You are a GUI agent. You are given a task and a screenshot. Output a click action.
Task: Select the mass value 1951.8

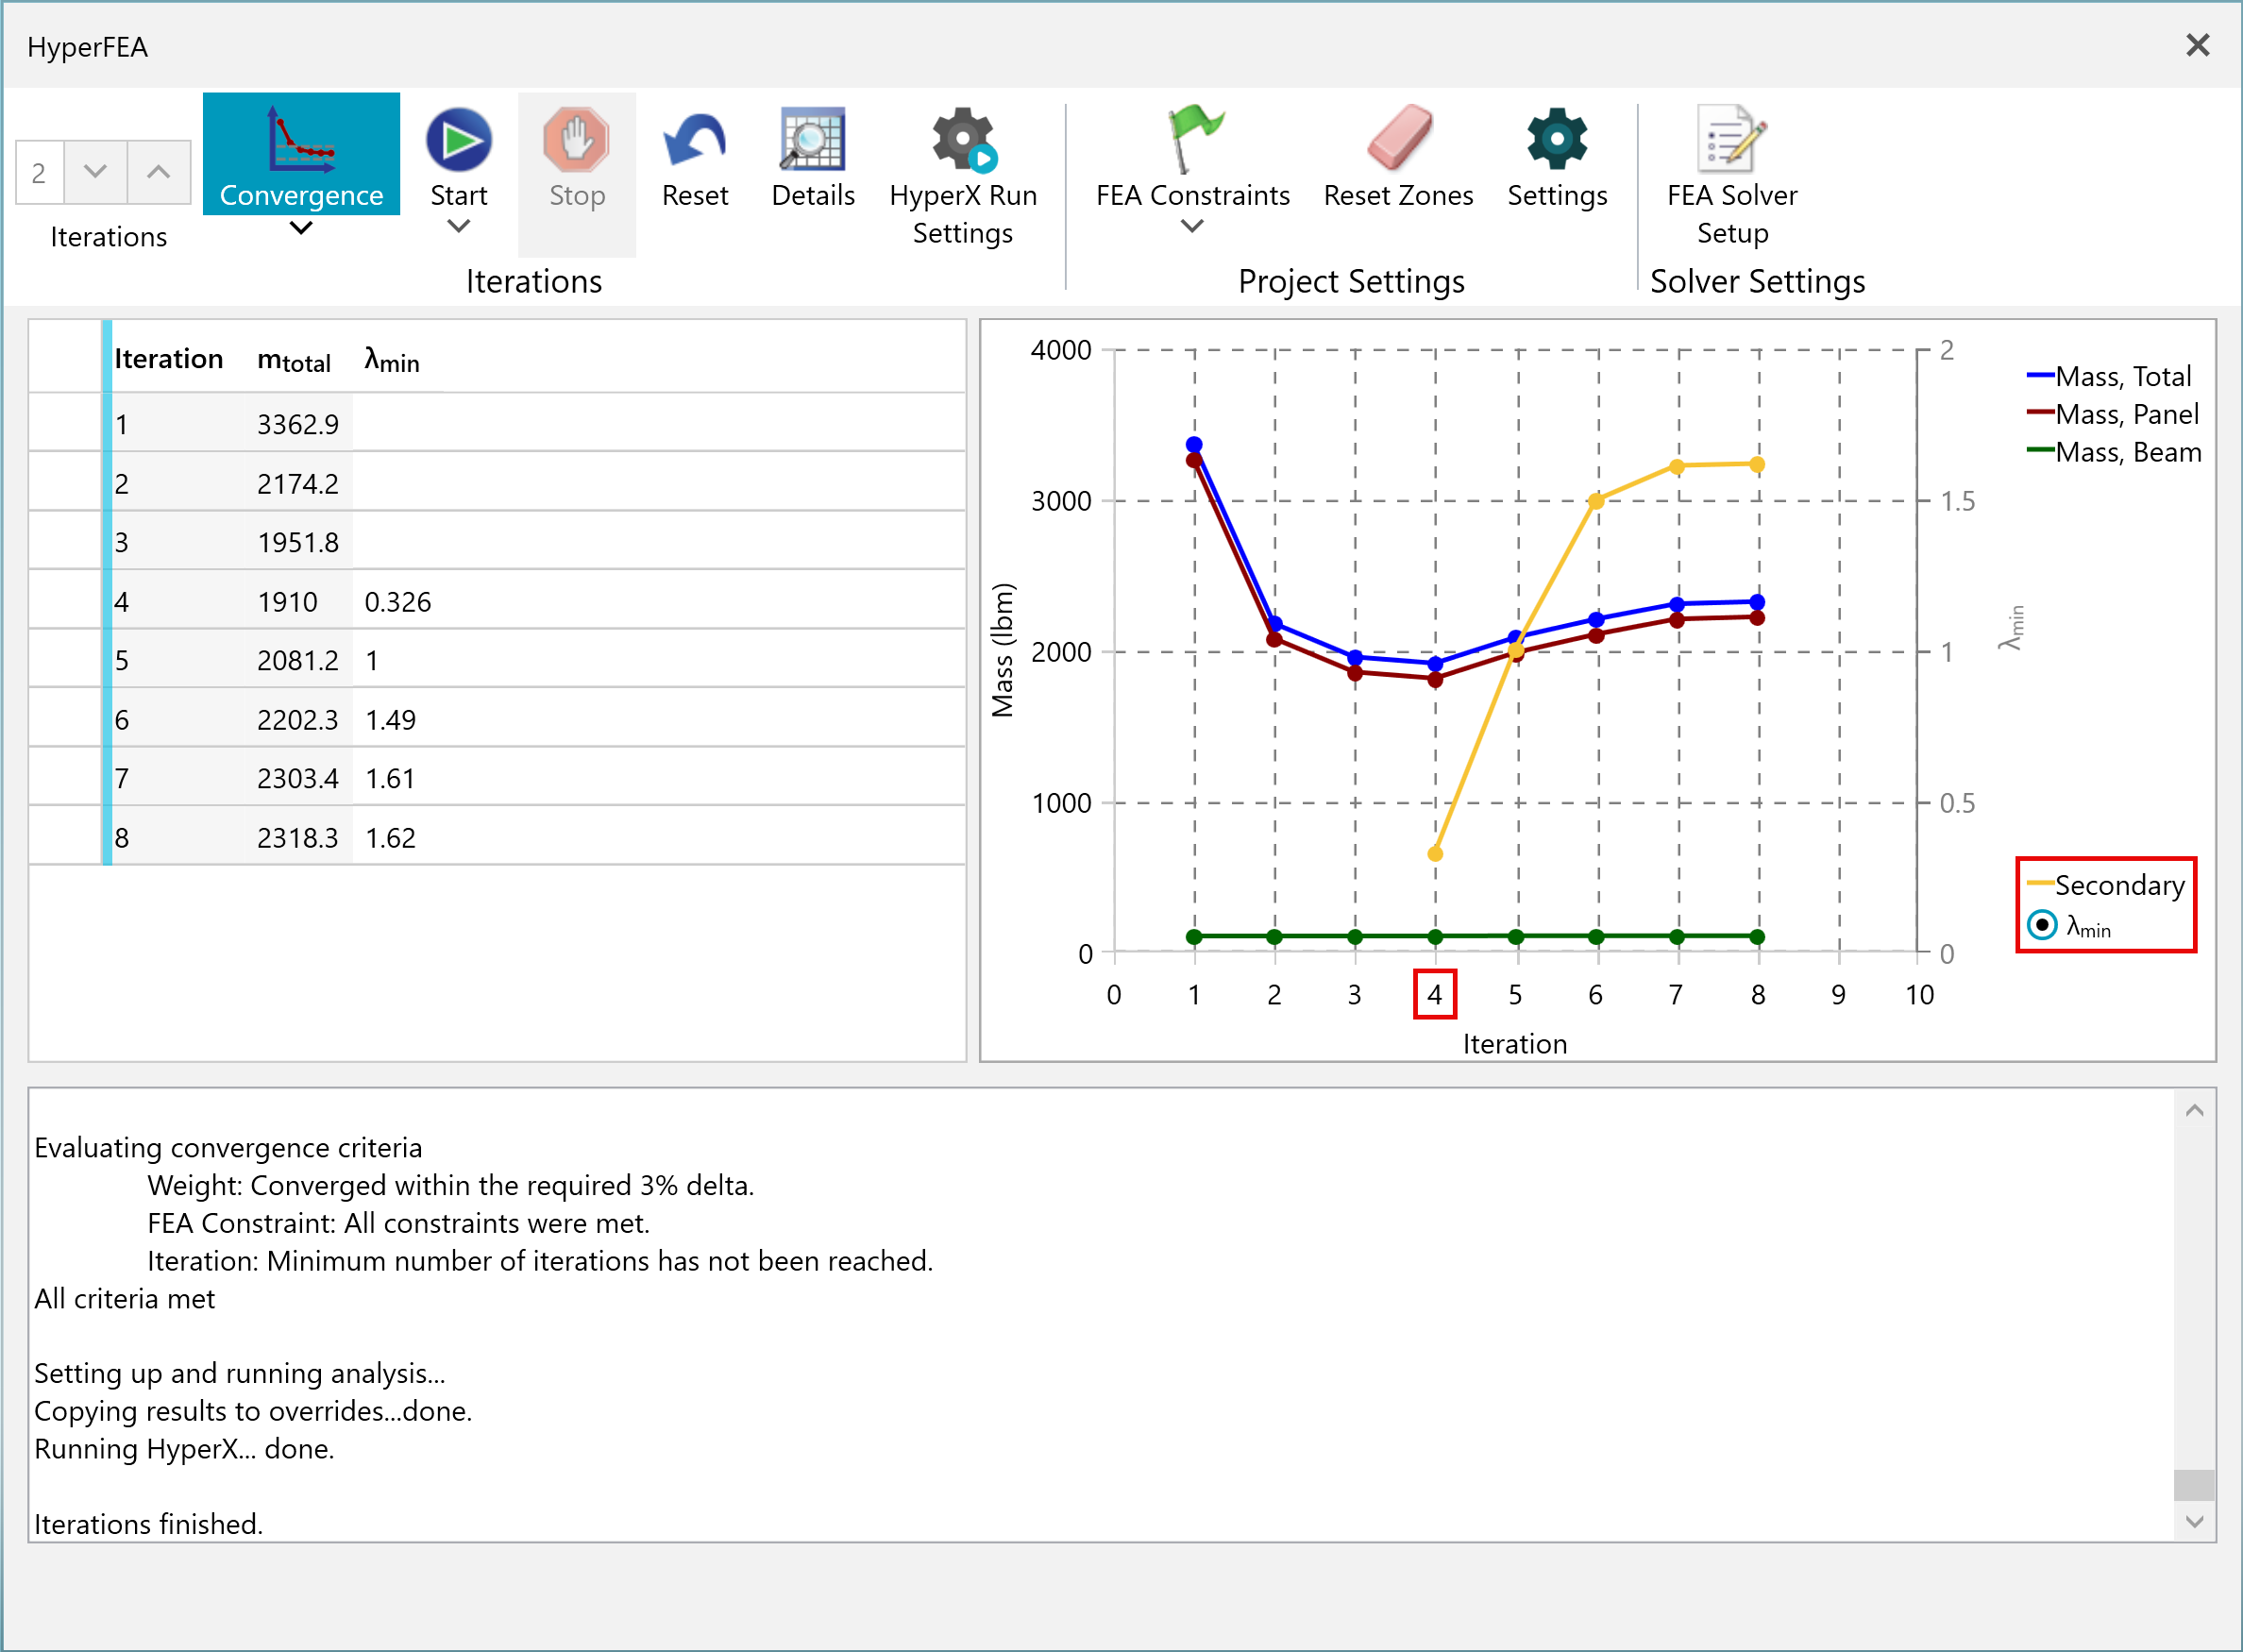point(298,542)
